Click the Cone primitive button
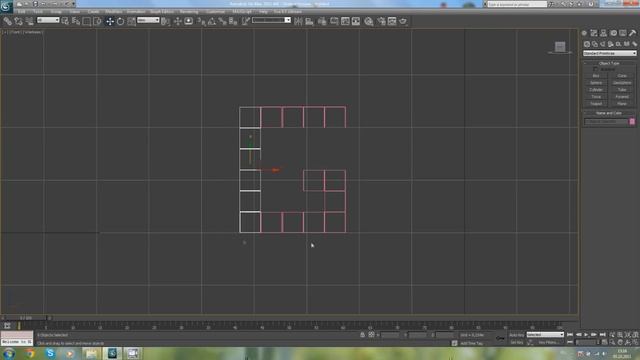Viewport: 640px width, 360px height. coord(622,76)
